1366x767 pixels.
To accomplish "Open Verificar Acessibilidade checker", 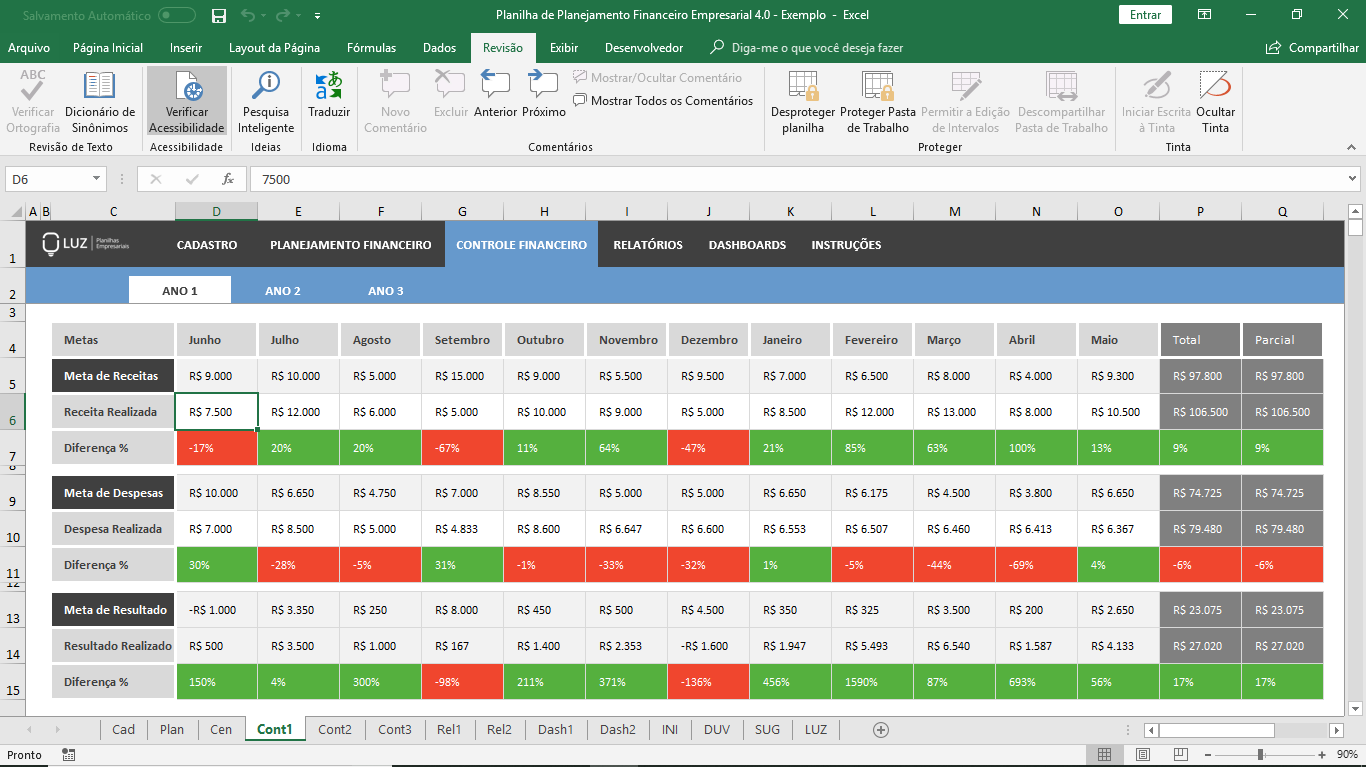I will 187,102.
